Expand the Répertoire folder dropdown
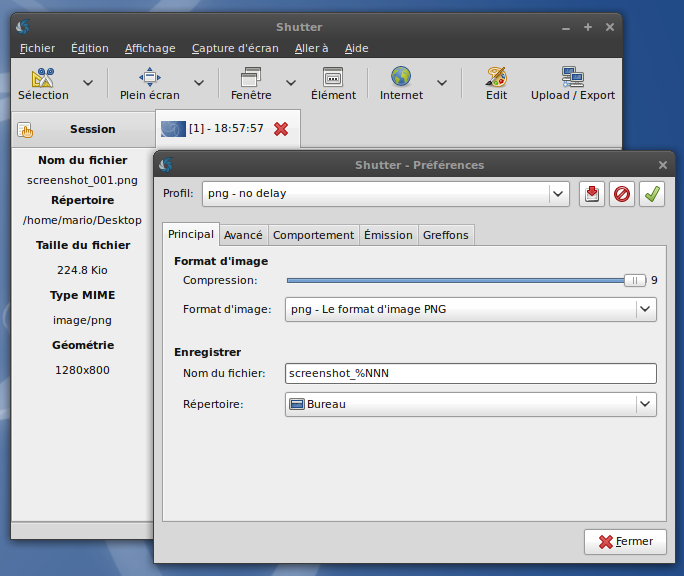The height and width of the screenshot is (576, 684). (x=645, y=404)
